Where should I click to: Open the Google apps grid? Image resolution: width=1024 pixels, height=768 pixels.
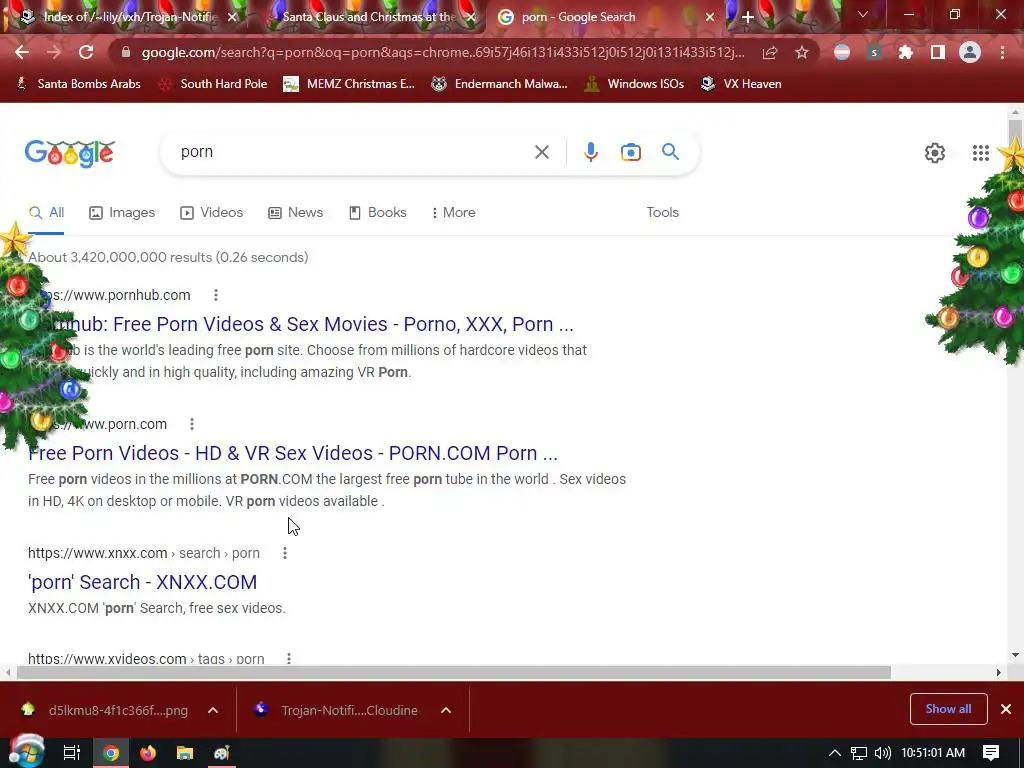(x=980, y=153)
